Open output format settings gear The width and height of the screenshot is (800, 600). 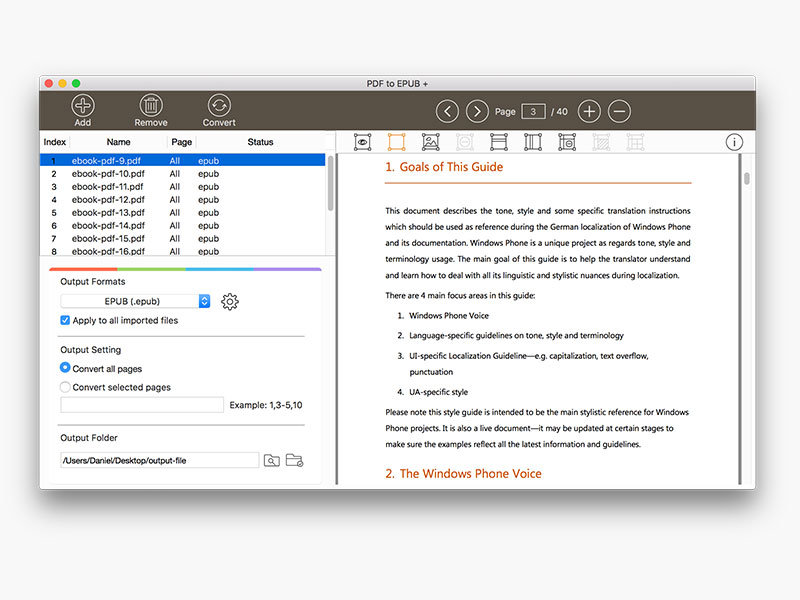pos(230,301)
